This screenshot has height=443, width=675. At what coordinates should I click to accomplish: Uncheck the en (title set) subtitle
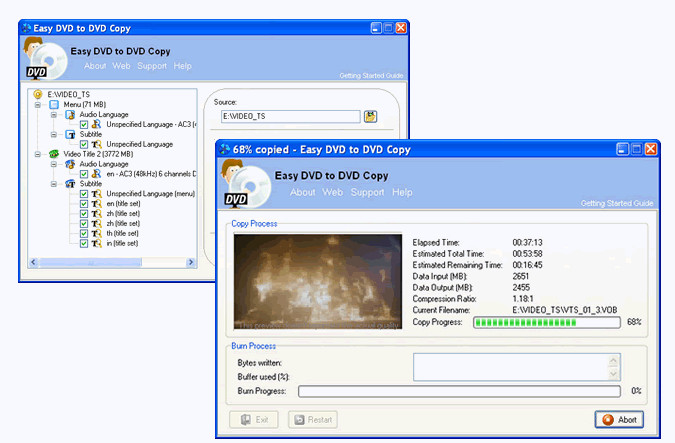coord(84,204)
